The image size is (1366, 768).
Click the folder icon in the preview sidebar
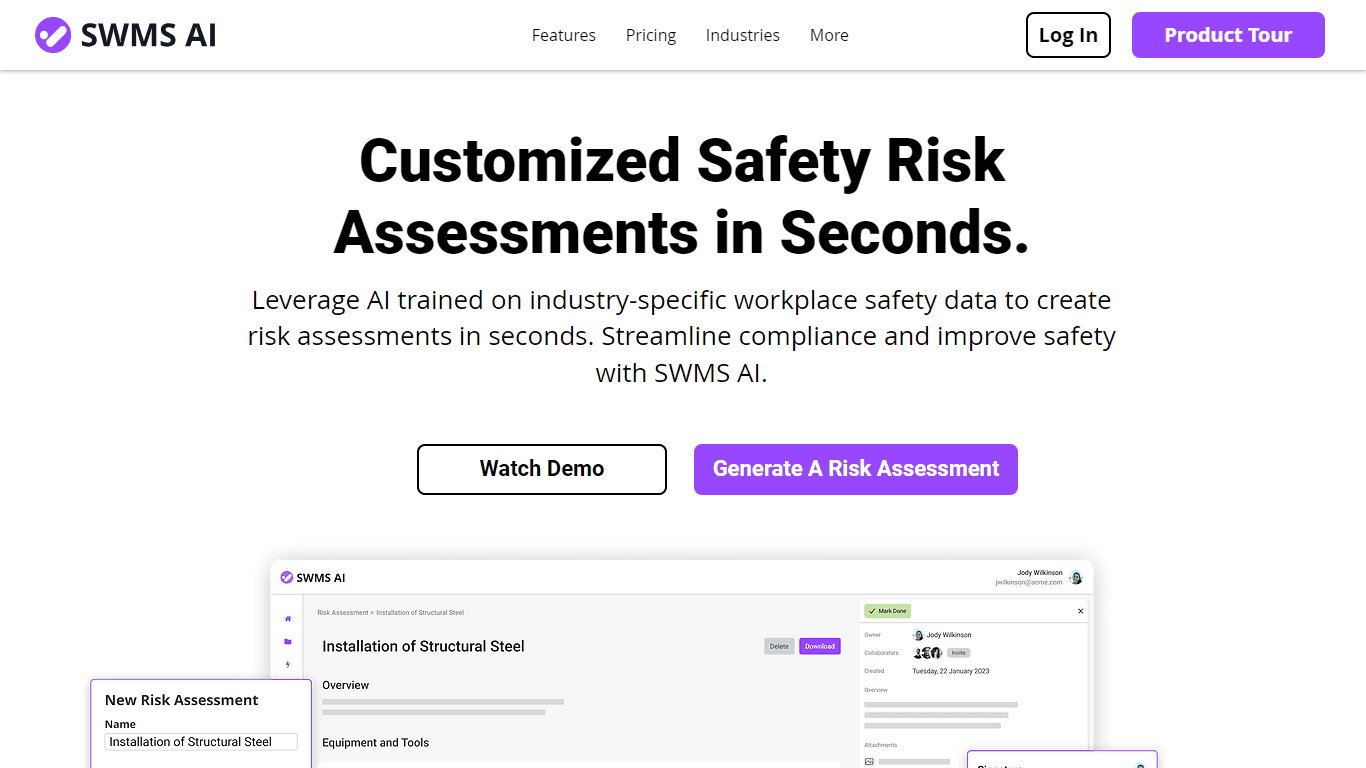click(288, 642)
